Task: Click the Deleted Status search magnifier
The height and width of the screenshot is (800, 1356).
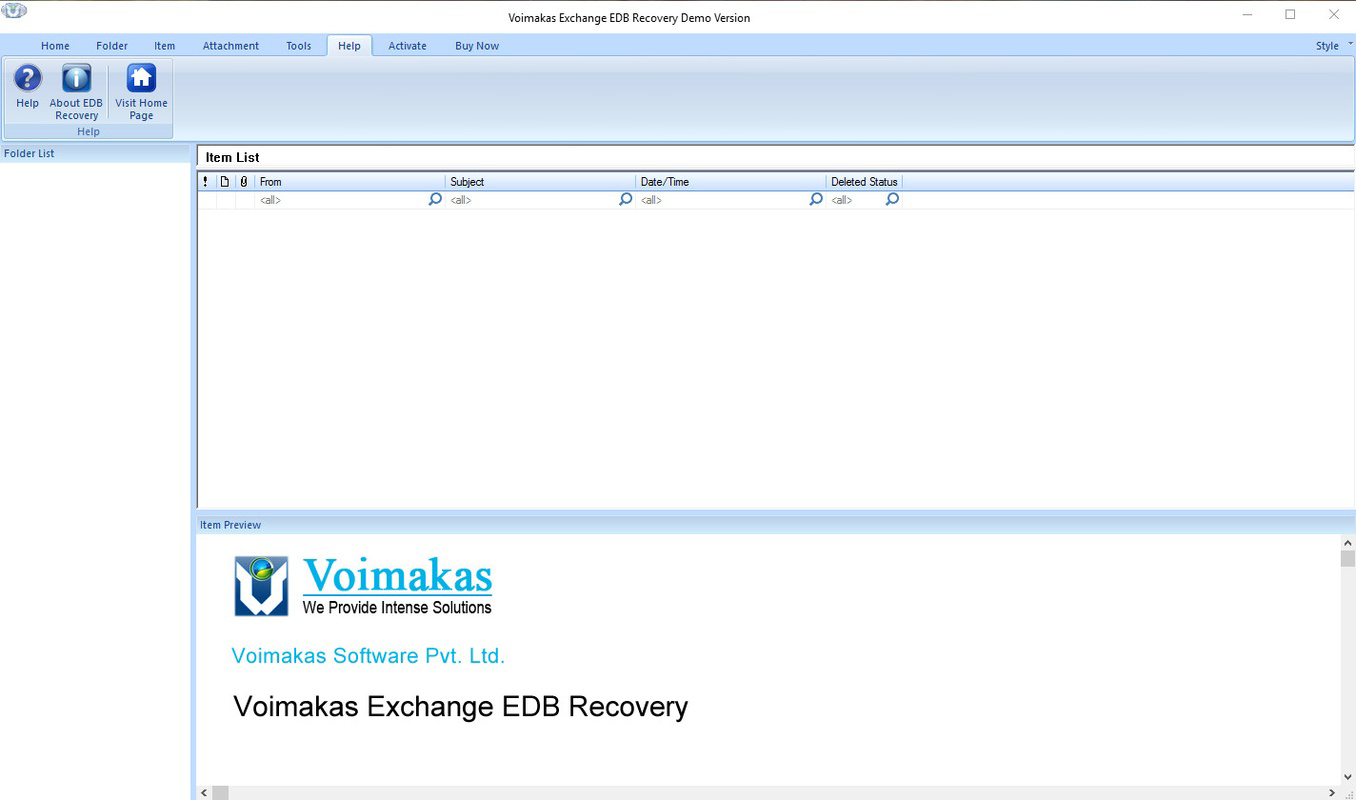Action: (891, 199)
